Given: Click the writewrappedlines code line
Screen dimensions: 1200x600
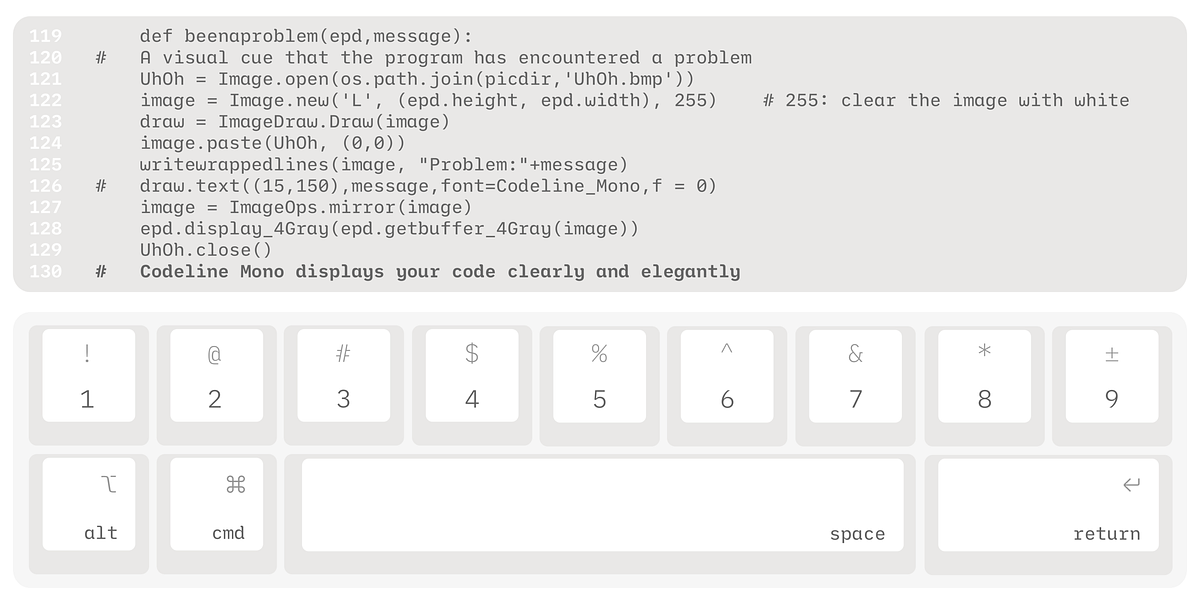Looking at the screenshot, I should [x=384, y=164].
